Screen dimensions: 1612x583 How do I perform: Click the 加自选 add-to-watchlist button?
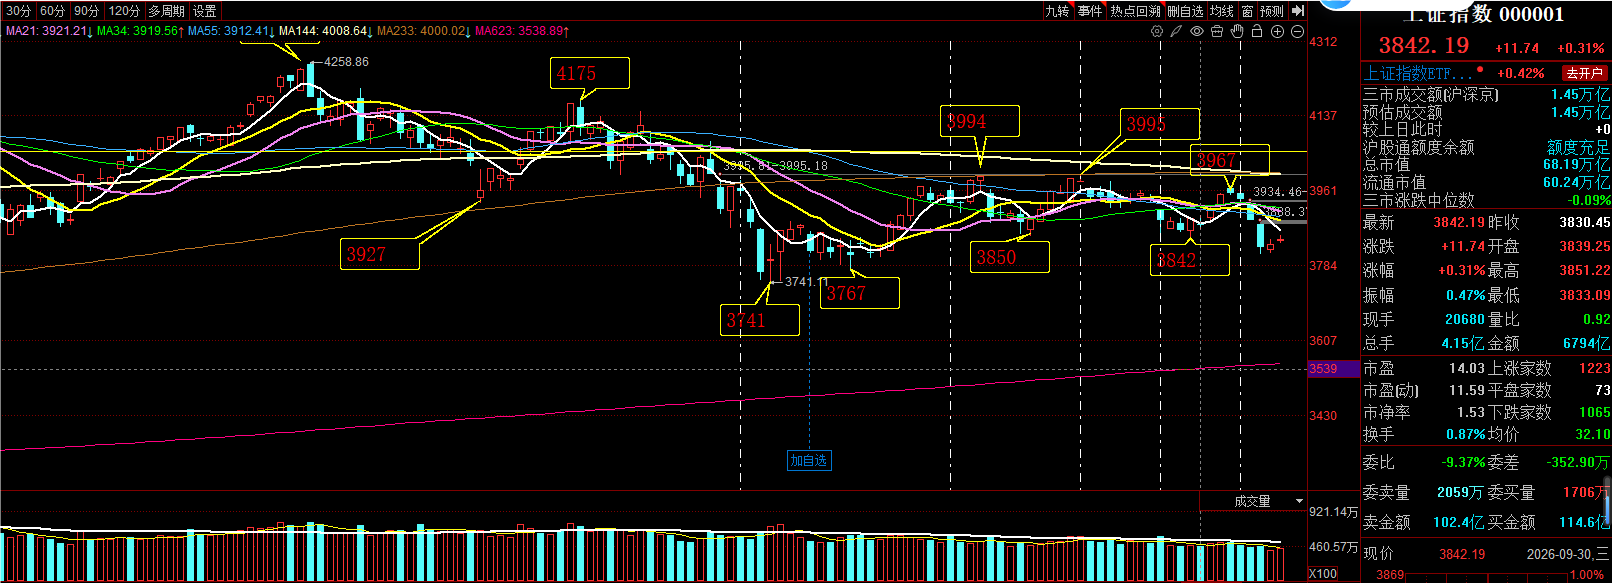click(x=809, y=461)
